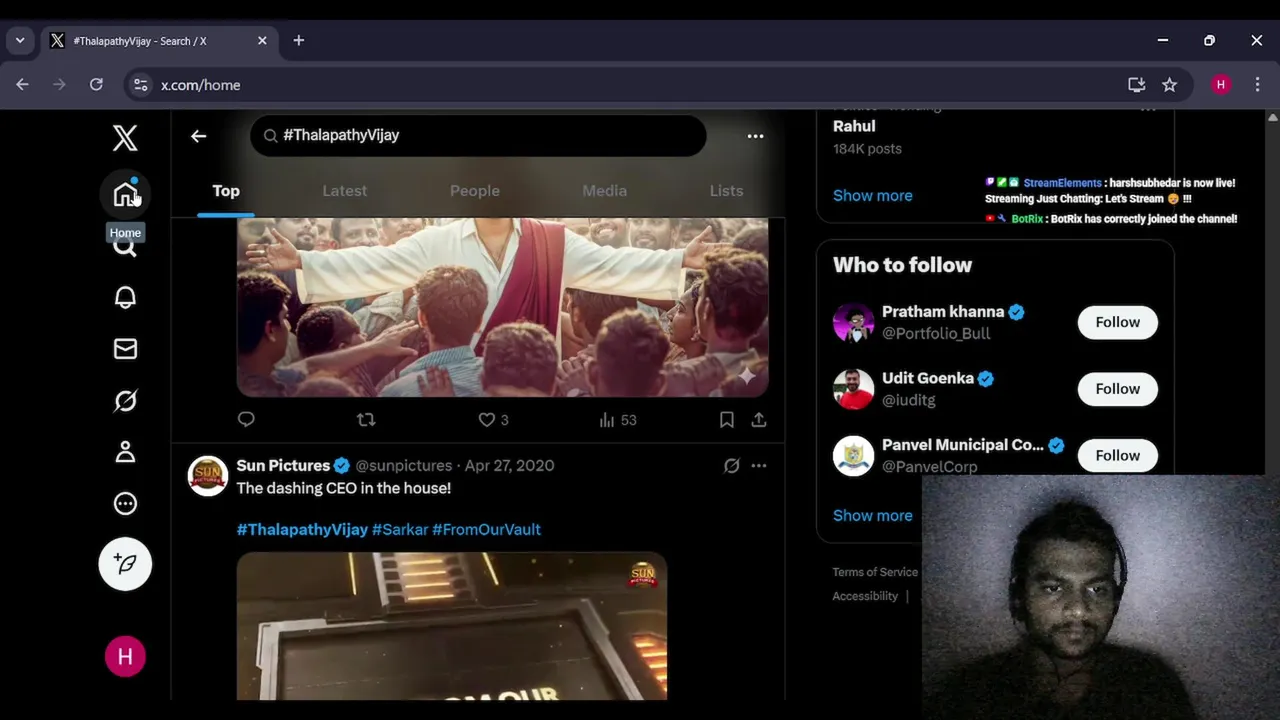
Task: Open Udit Goenka avatar
Action: tap(853, 389)
